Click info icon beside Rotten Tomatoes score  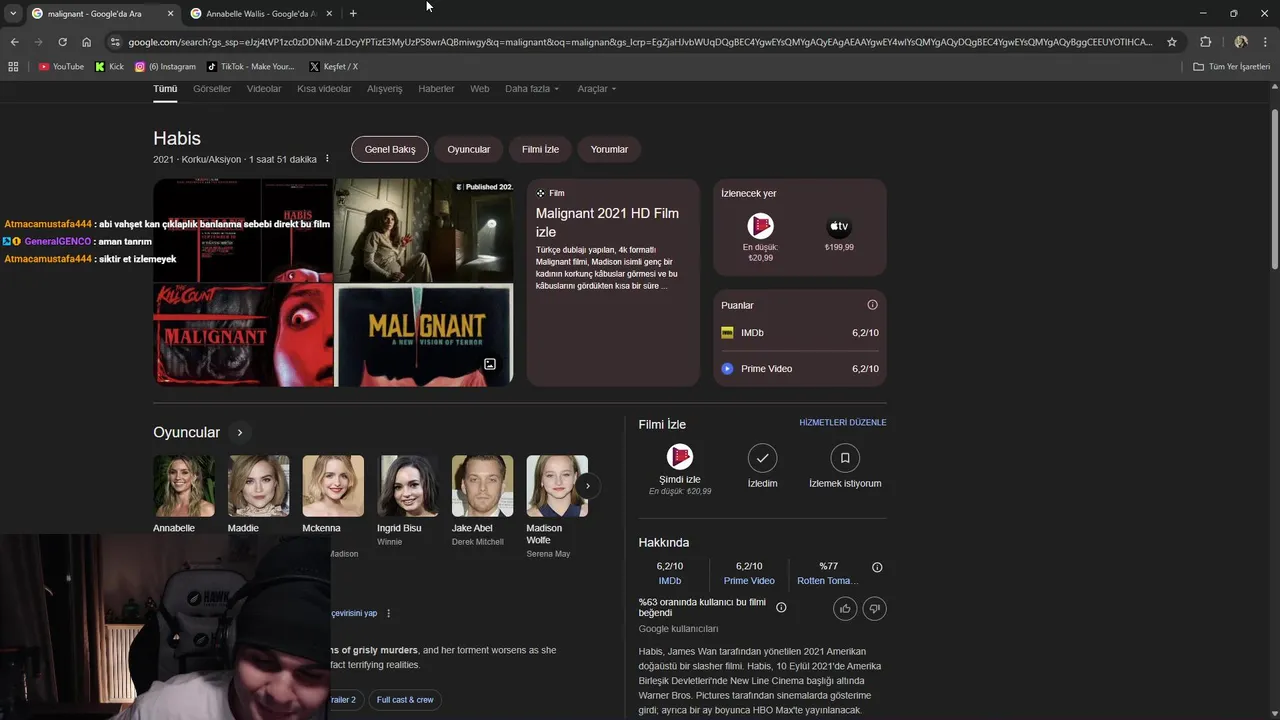coord(877,567)
